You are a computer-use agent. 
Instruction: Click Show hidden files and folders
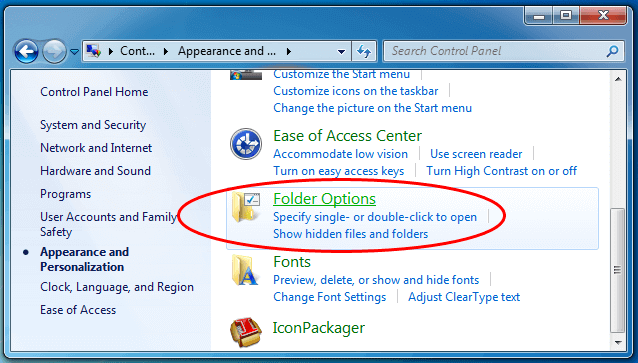point(350,234)
